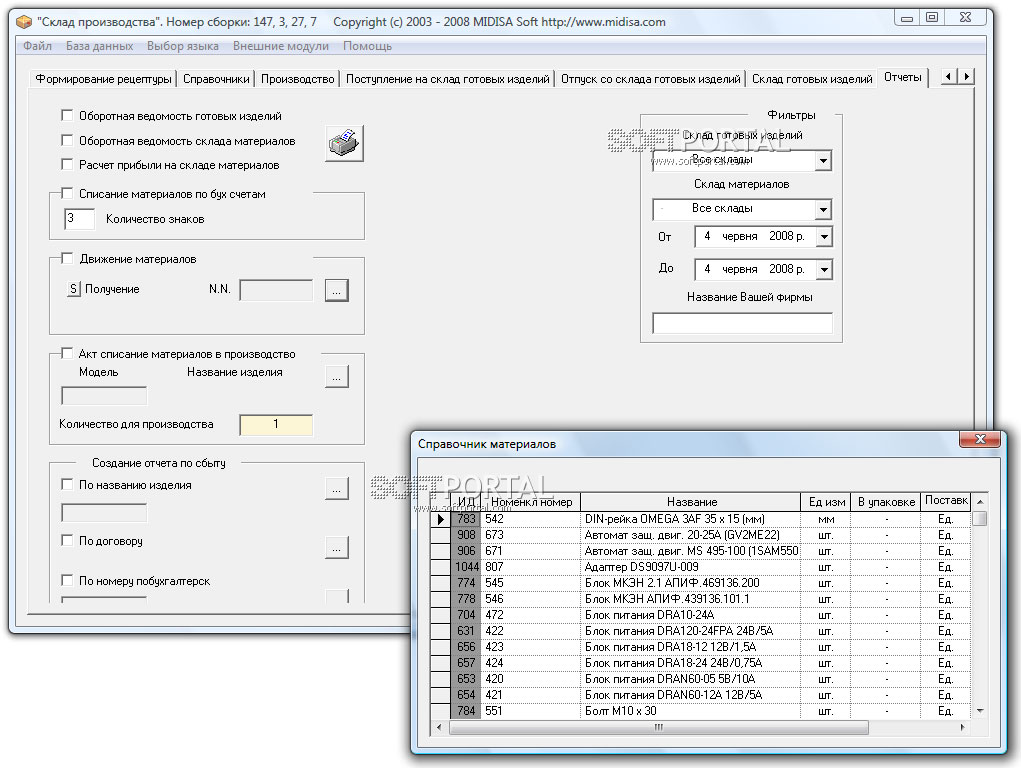Click the app icon in title bar
The image size is (1021, 768).
click(x=24, y=22)
